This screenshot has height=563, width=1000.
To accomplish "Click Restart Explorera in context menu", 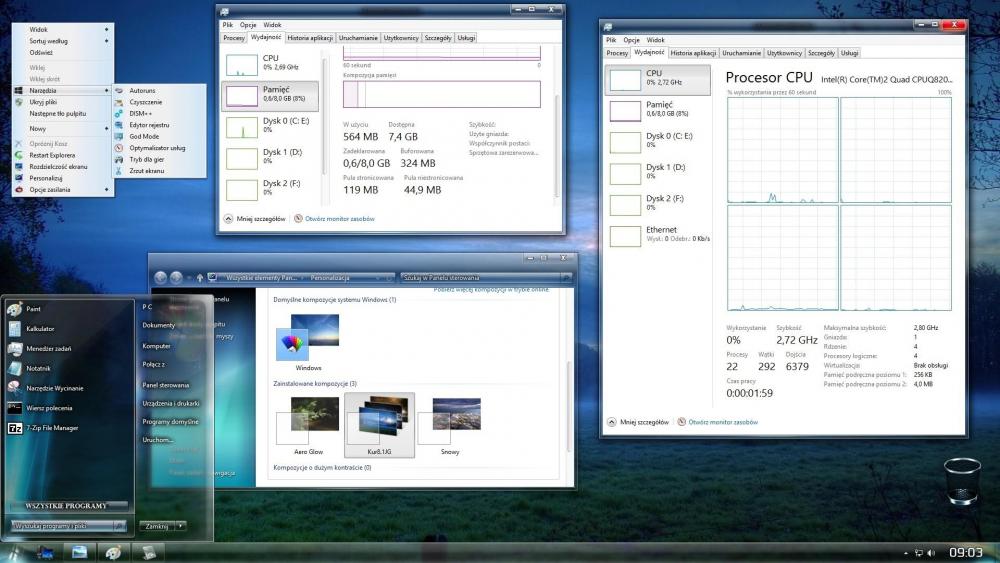I will 52,155.
